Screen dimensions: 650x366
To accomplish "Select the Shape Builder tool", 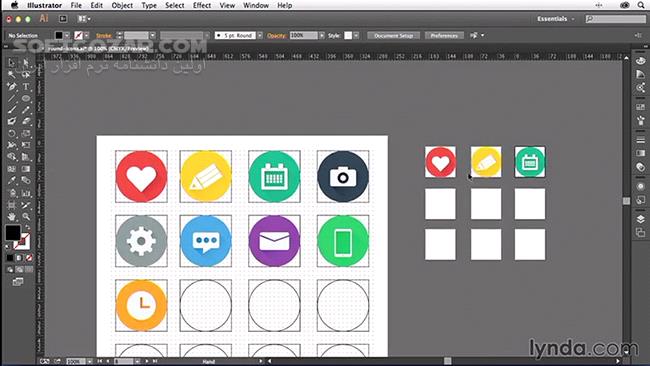I will [x=12, y=157].
